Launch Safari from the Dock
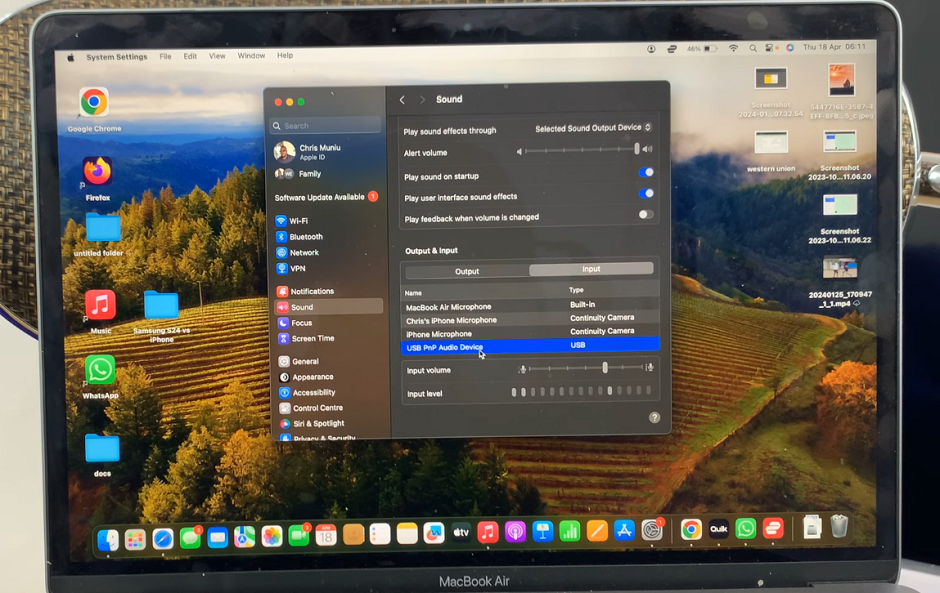 point(162,538)
